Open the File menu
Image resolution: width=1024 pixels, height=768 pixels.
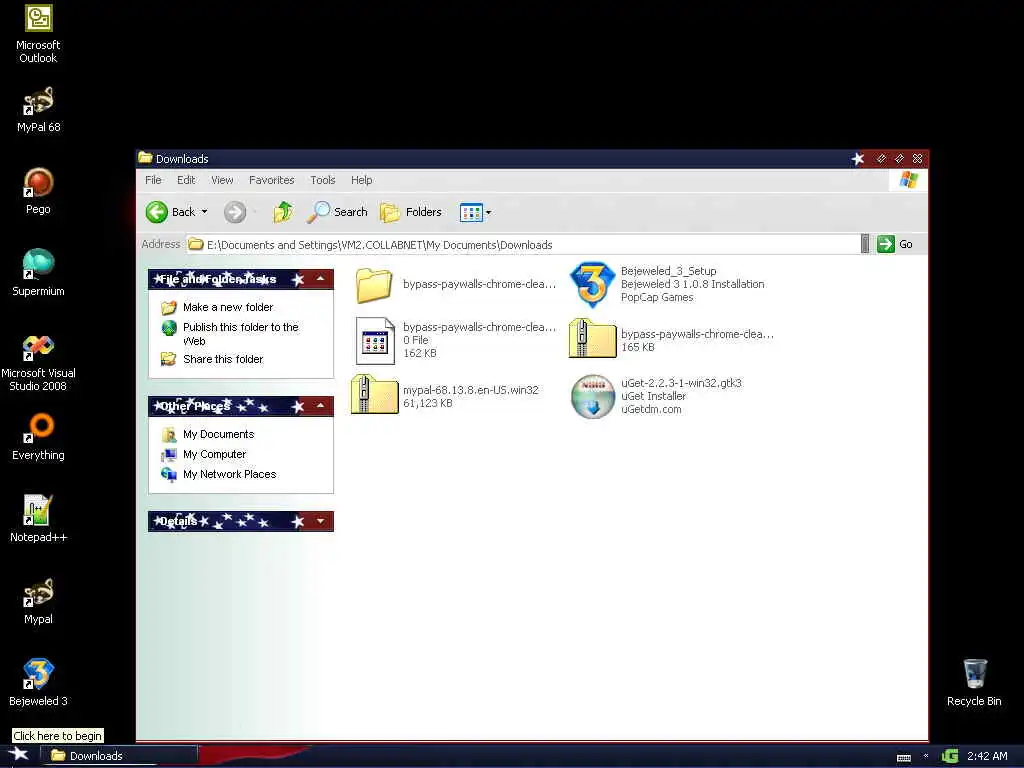(x=153, y=180)
